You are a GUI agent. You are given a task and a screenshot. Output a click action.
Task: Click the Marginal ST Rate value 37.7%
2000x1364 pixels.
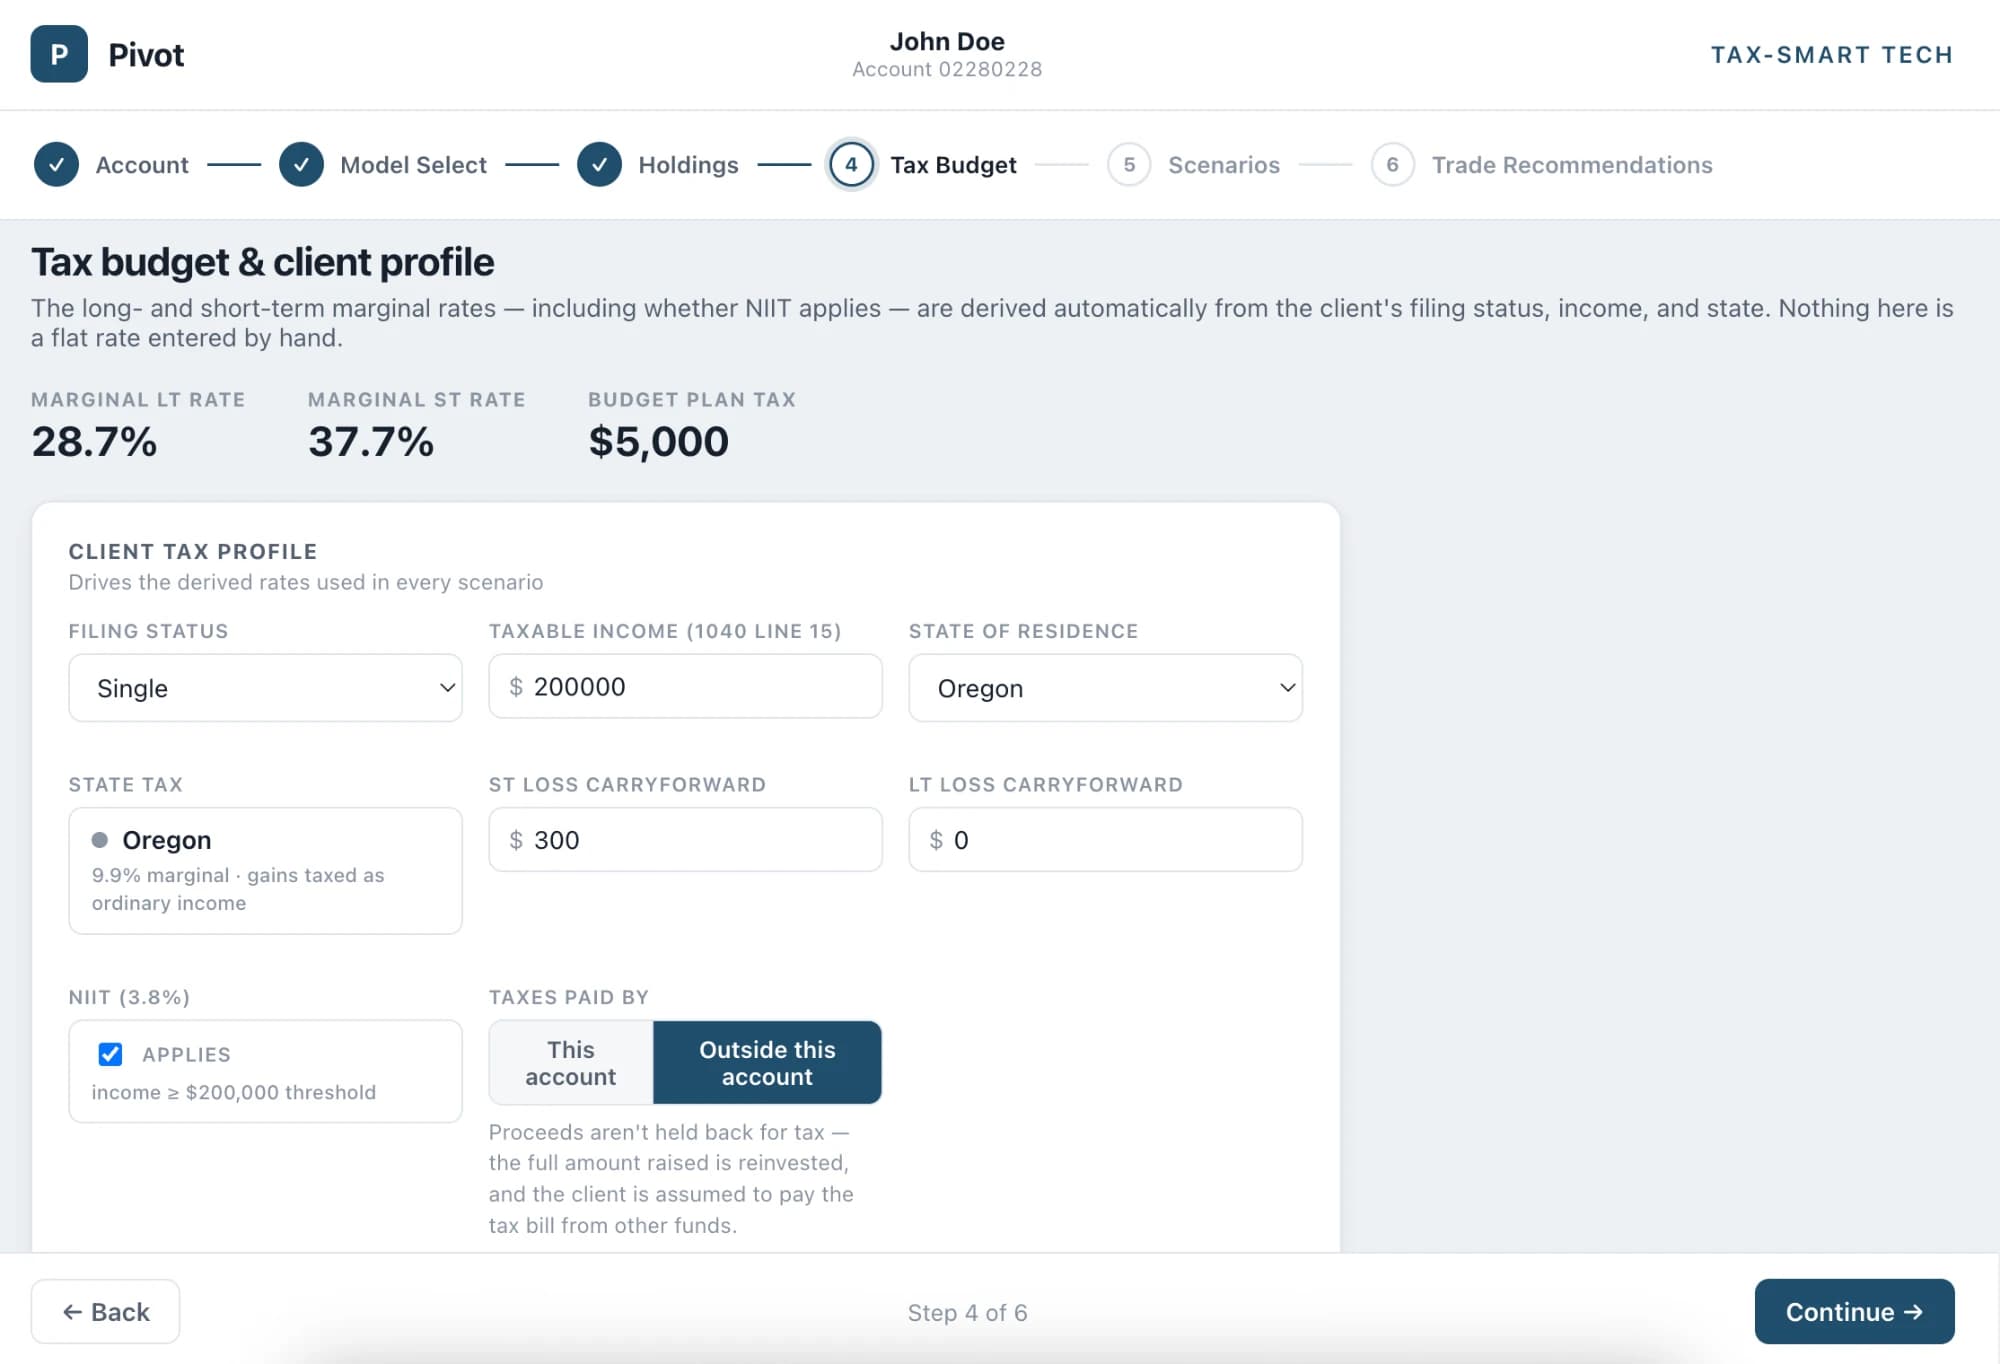[x=371, y=442]
